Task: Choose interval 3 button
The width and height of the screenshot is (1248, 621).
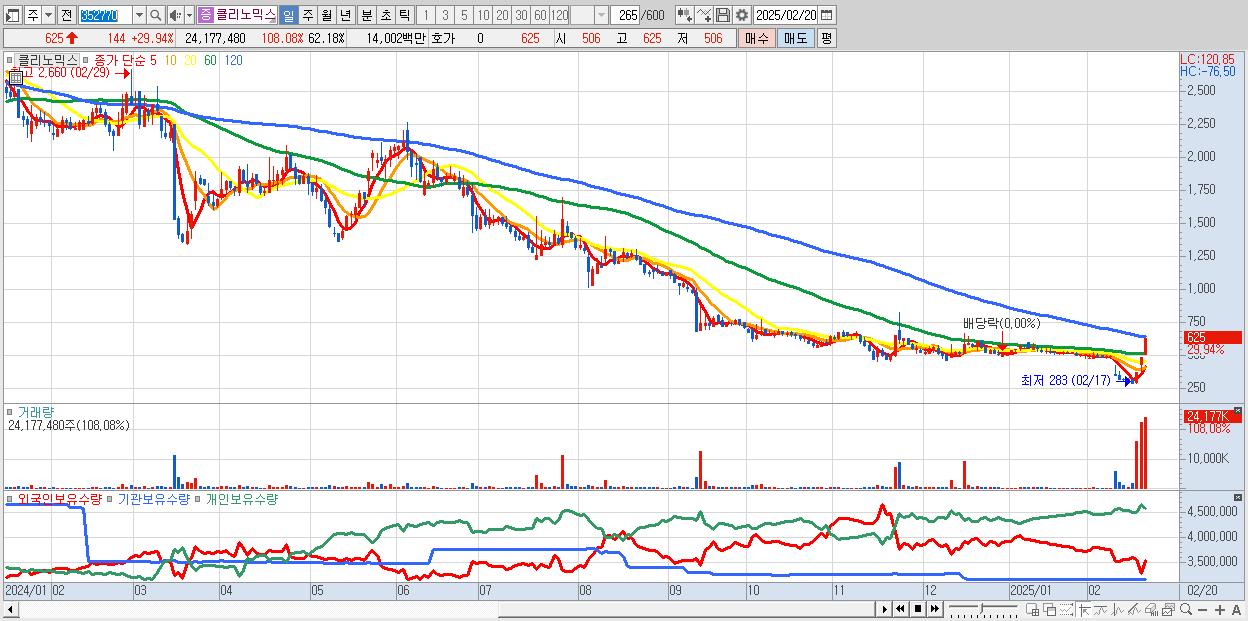Action: (445, 15)
